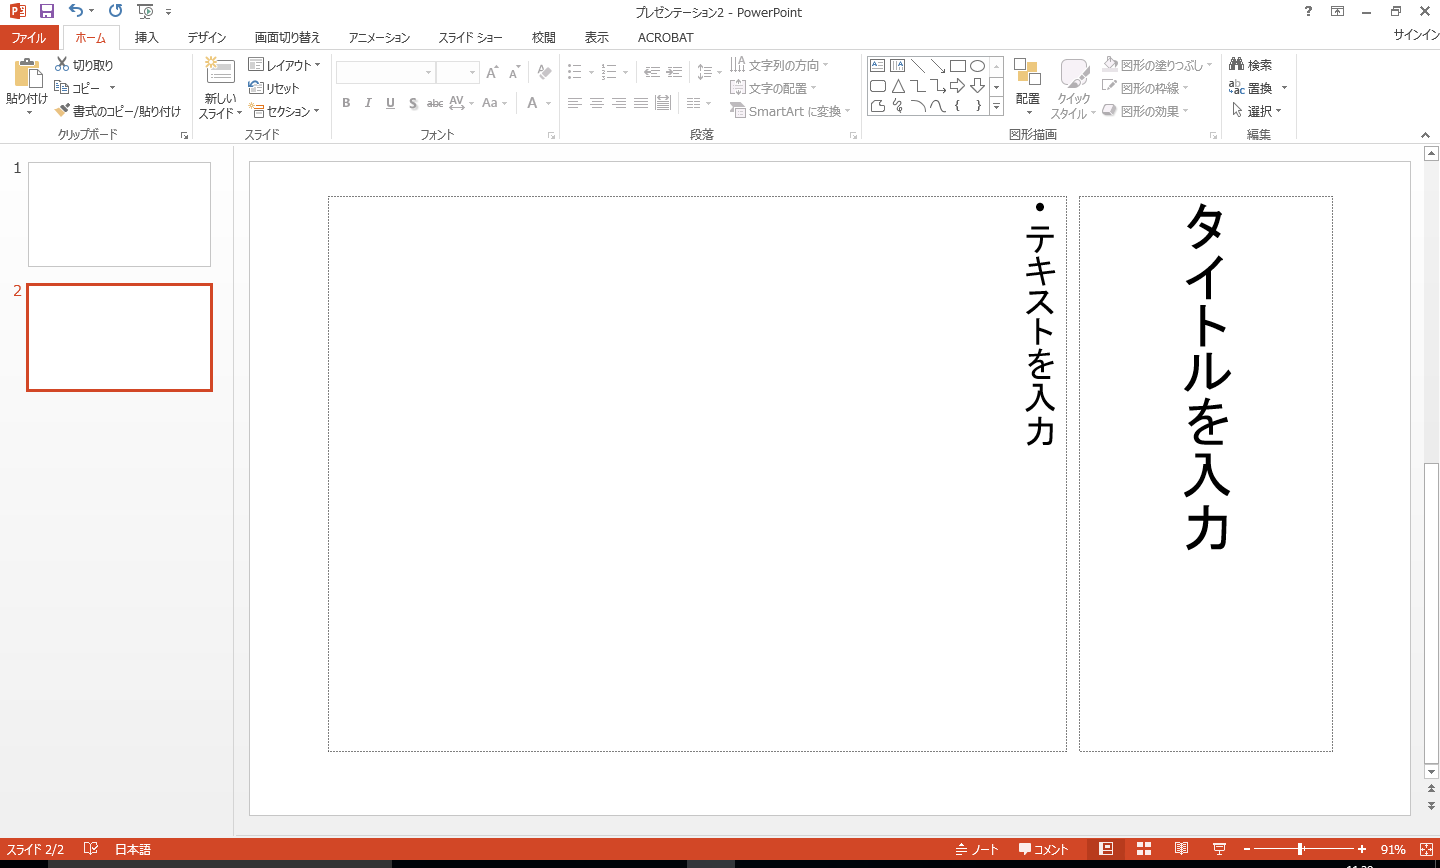
Task: Click Find (検索) binoculars button
Action: point(1251,64)
